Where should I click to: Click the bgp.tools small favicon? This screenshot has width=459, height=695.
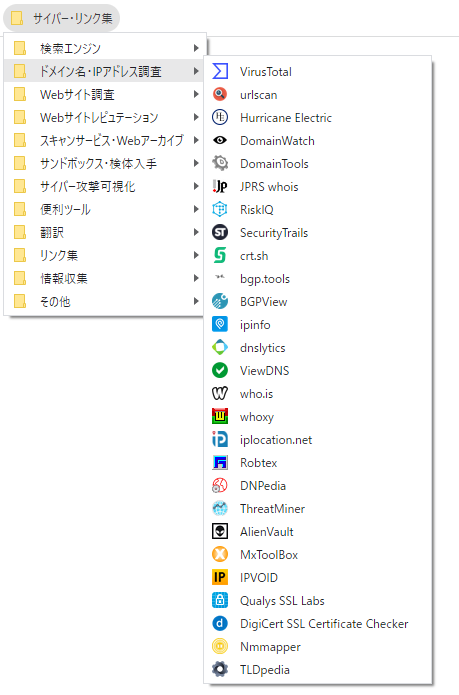pyautogui.click(x=220, y=277)
